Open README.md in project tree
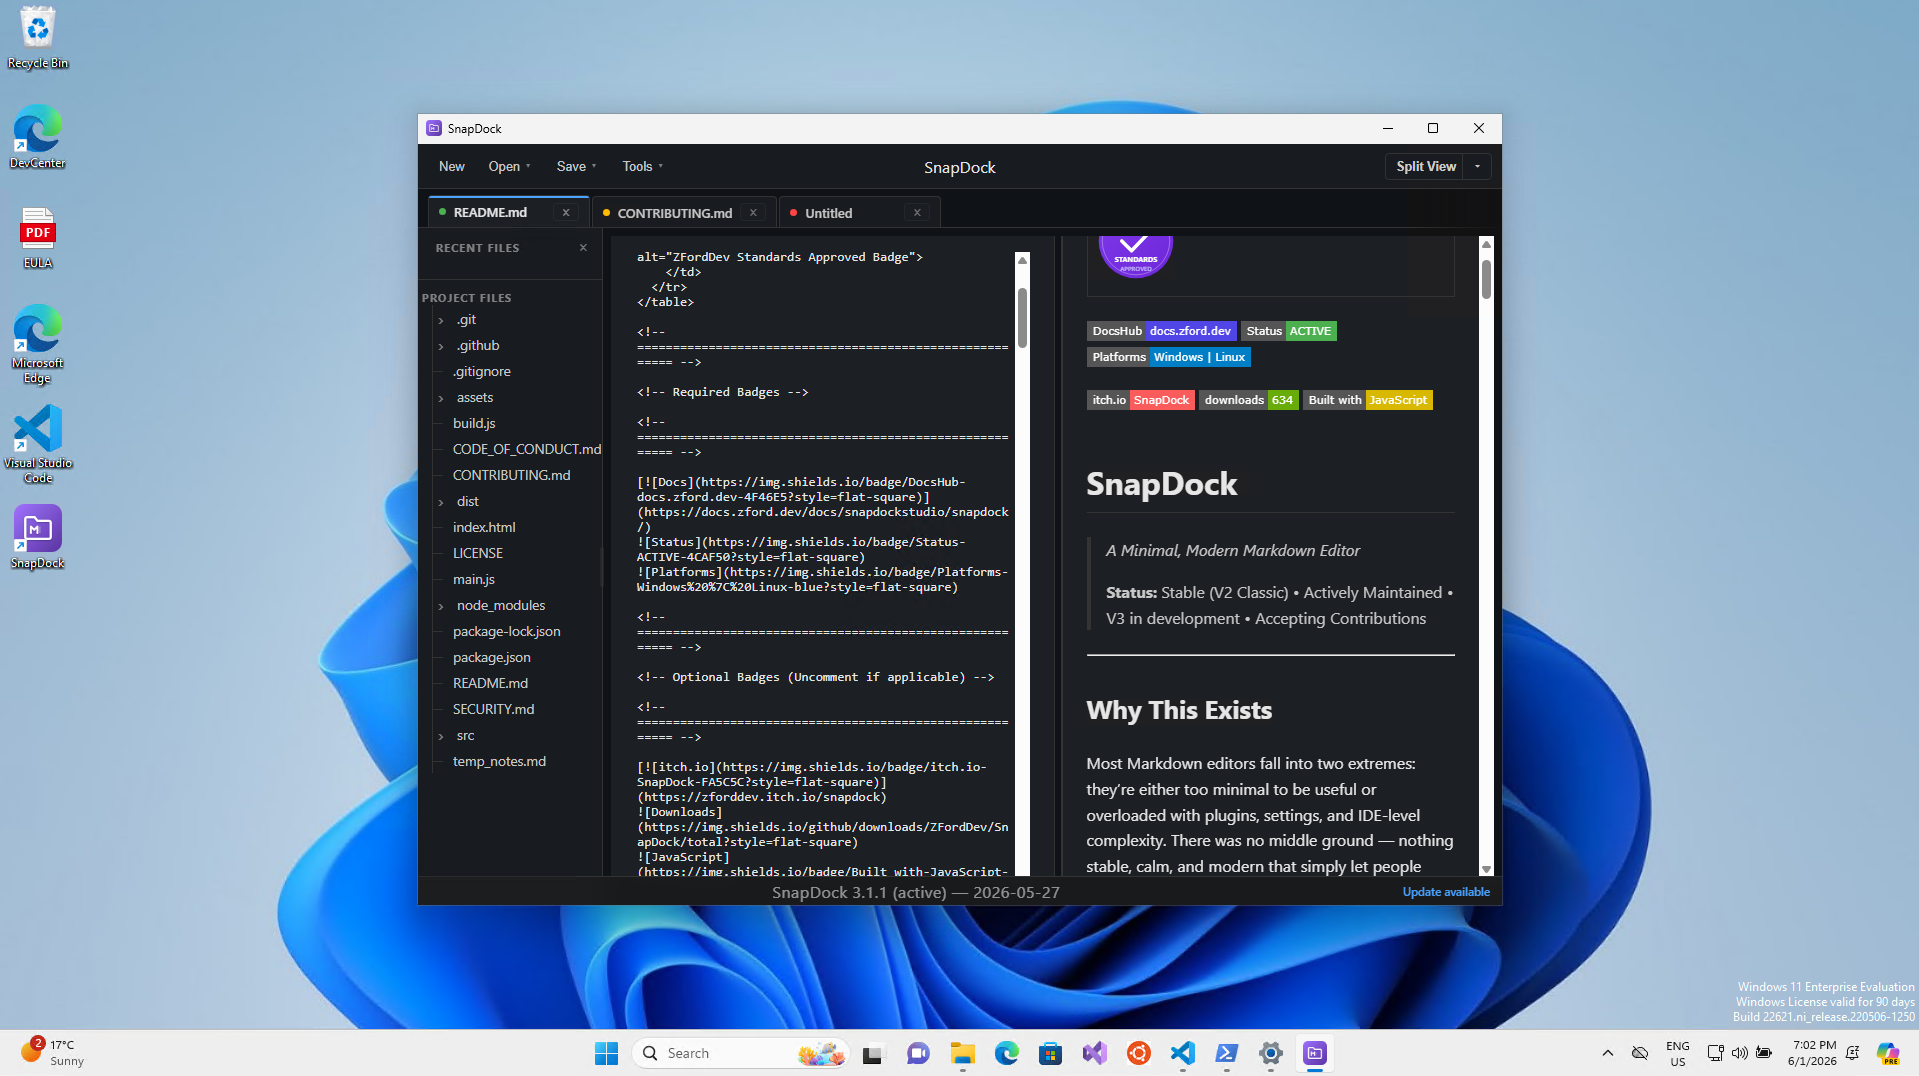The image size is (1919, 1076). (490, 683)
